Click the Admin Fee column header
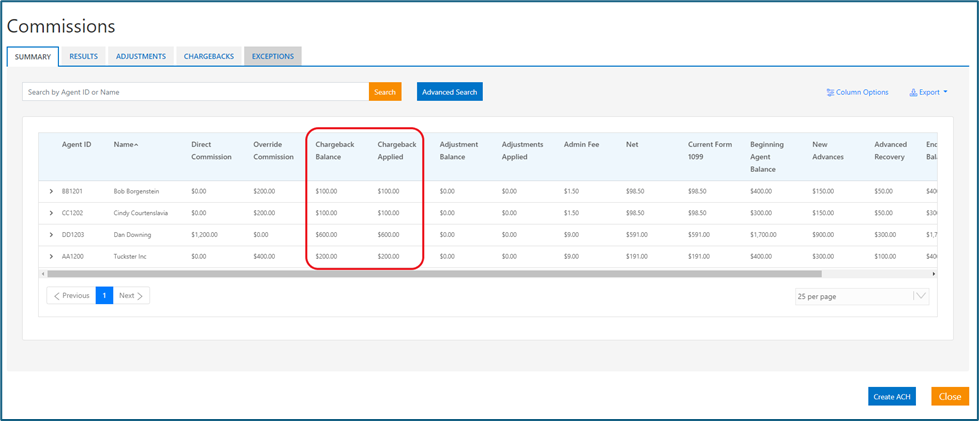The image size is (979, 421). pyautogui.click(x=581, y=144)
